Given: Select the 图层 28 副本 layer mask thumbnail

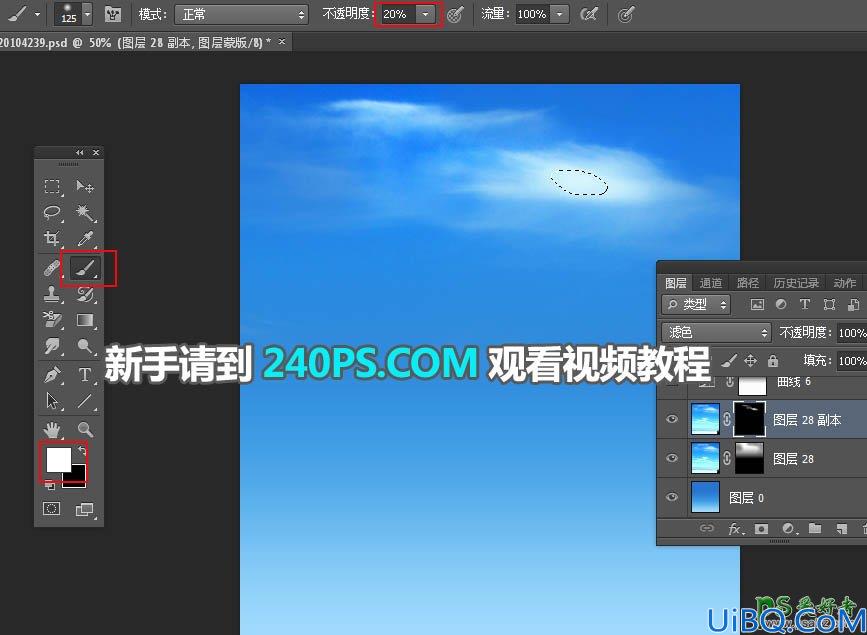Looking at the screenshot, I should [749, 419].
